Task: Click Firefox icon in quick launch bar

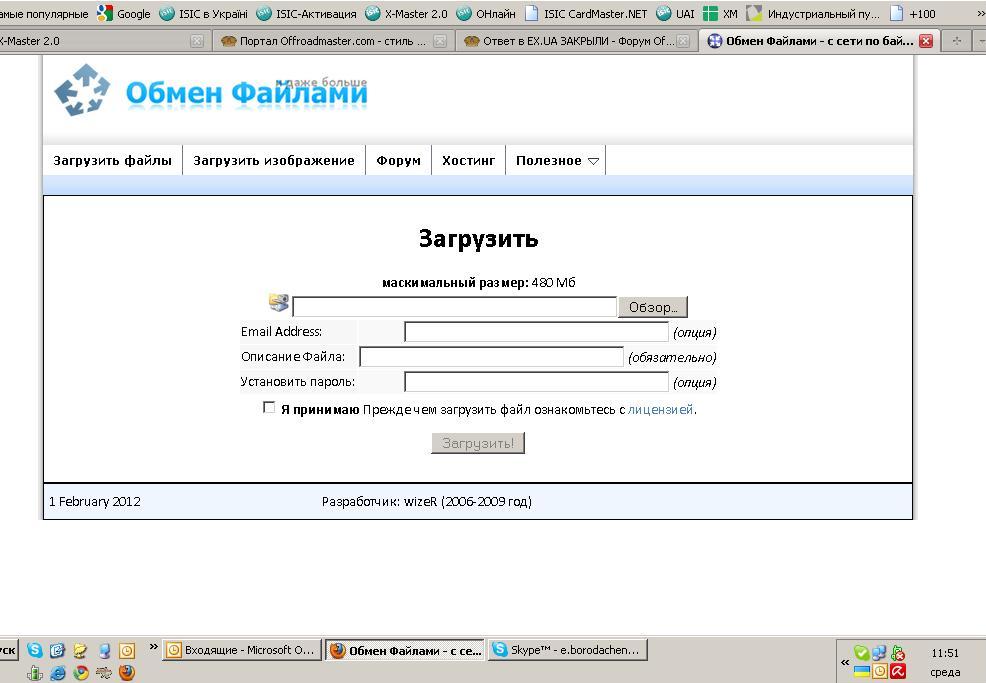Action: tap(127, 673)
